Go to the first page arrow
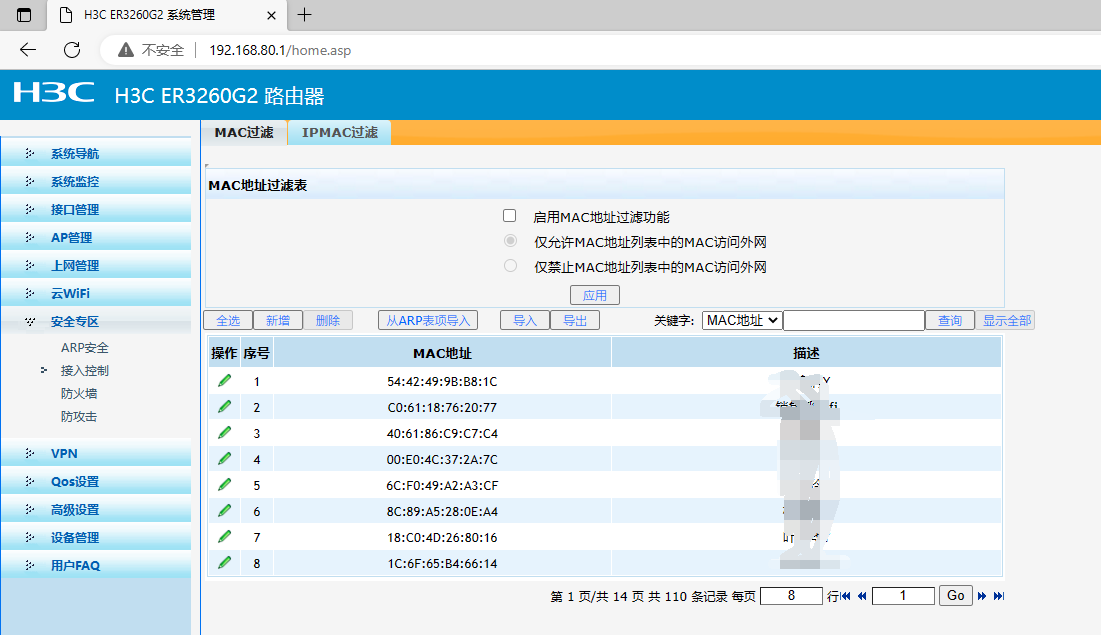This screenshot has height=635, width=1101. 845,596
